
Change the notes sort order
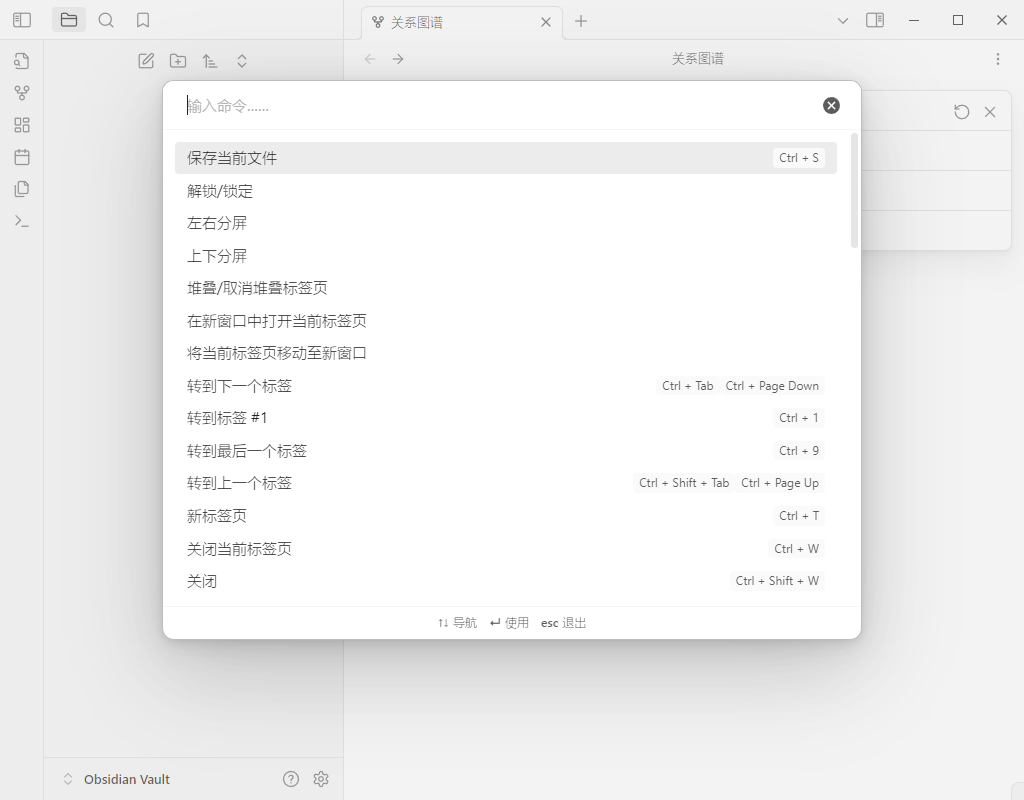(209, 60)
